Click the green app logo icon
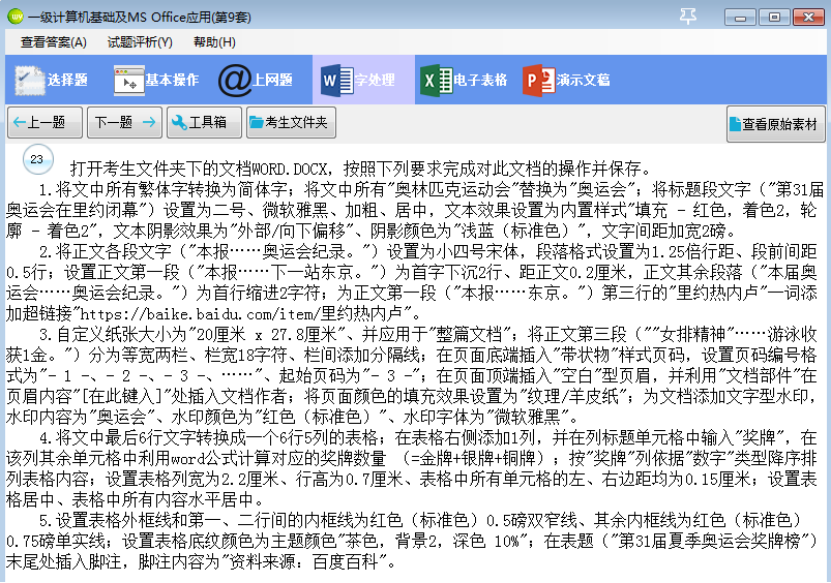The height and width of the screenshot is (583, 831). point(15,16)
